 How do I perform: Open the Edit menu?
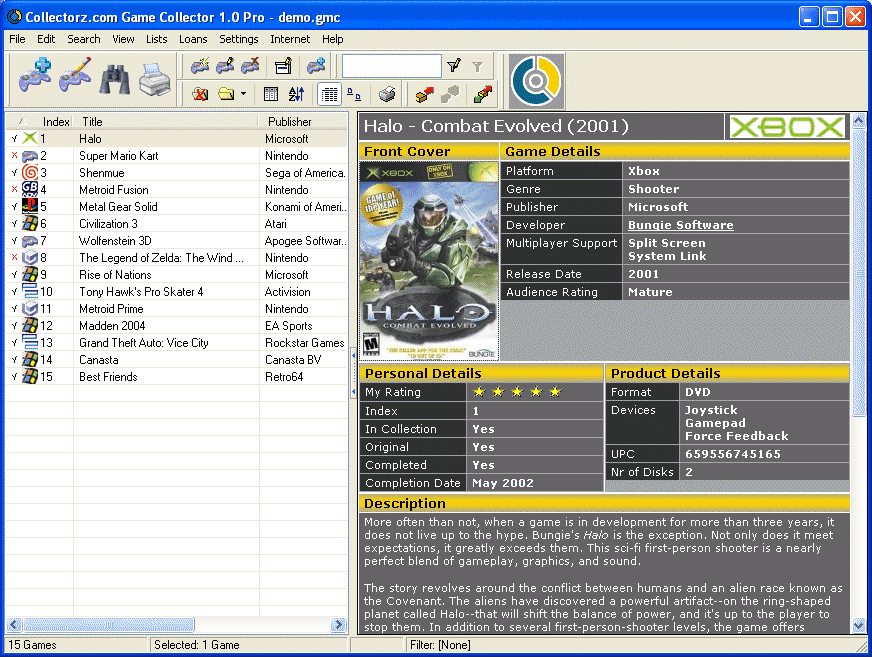tap(46, 39)
